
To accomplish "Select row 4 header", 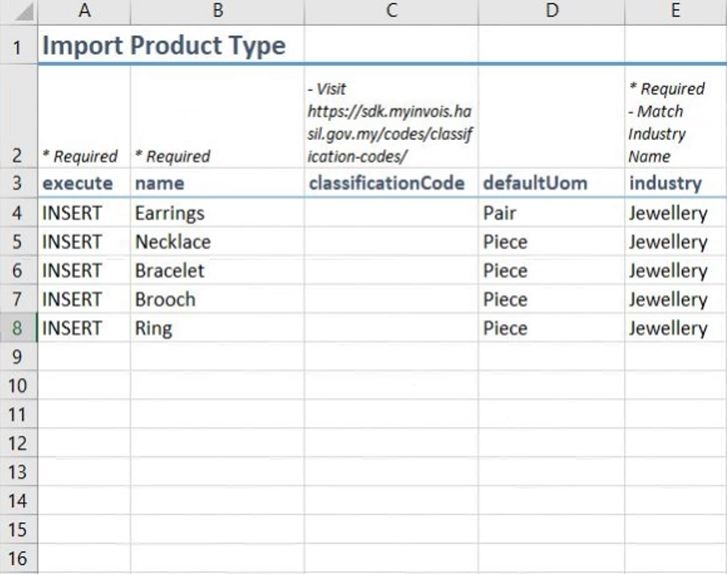I will 19,212.
